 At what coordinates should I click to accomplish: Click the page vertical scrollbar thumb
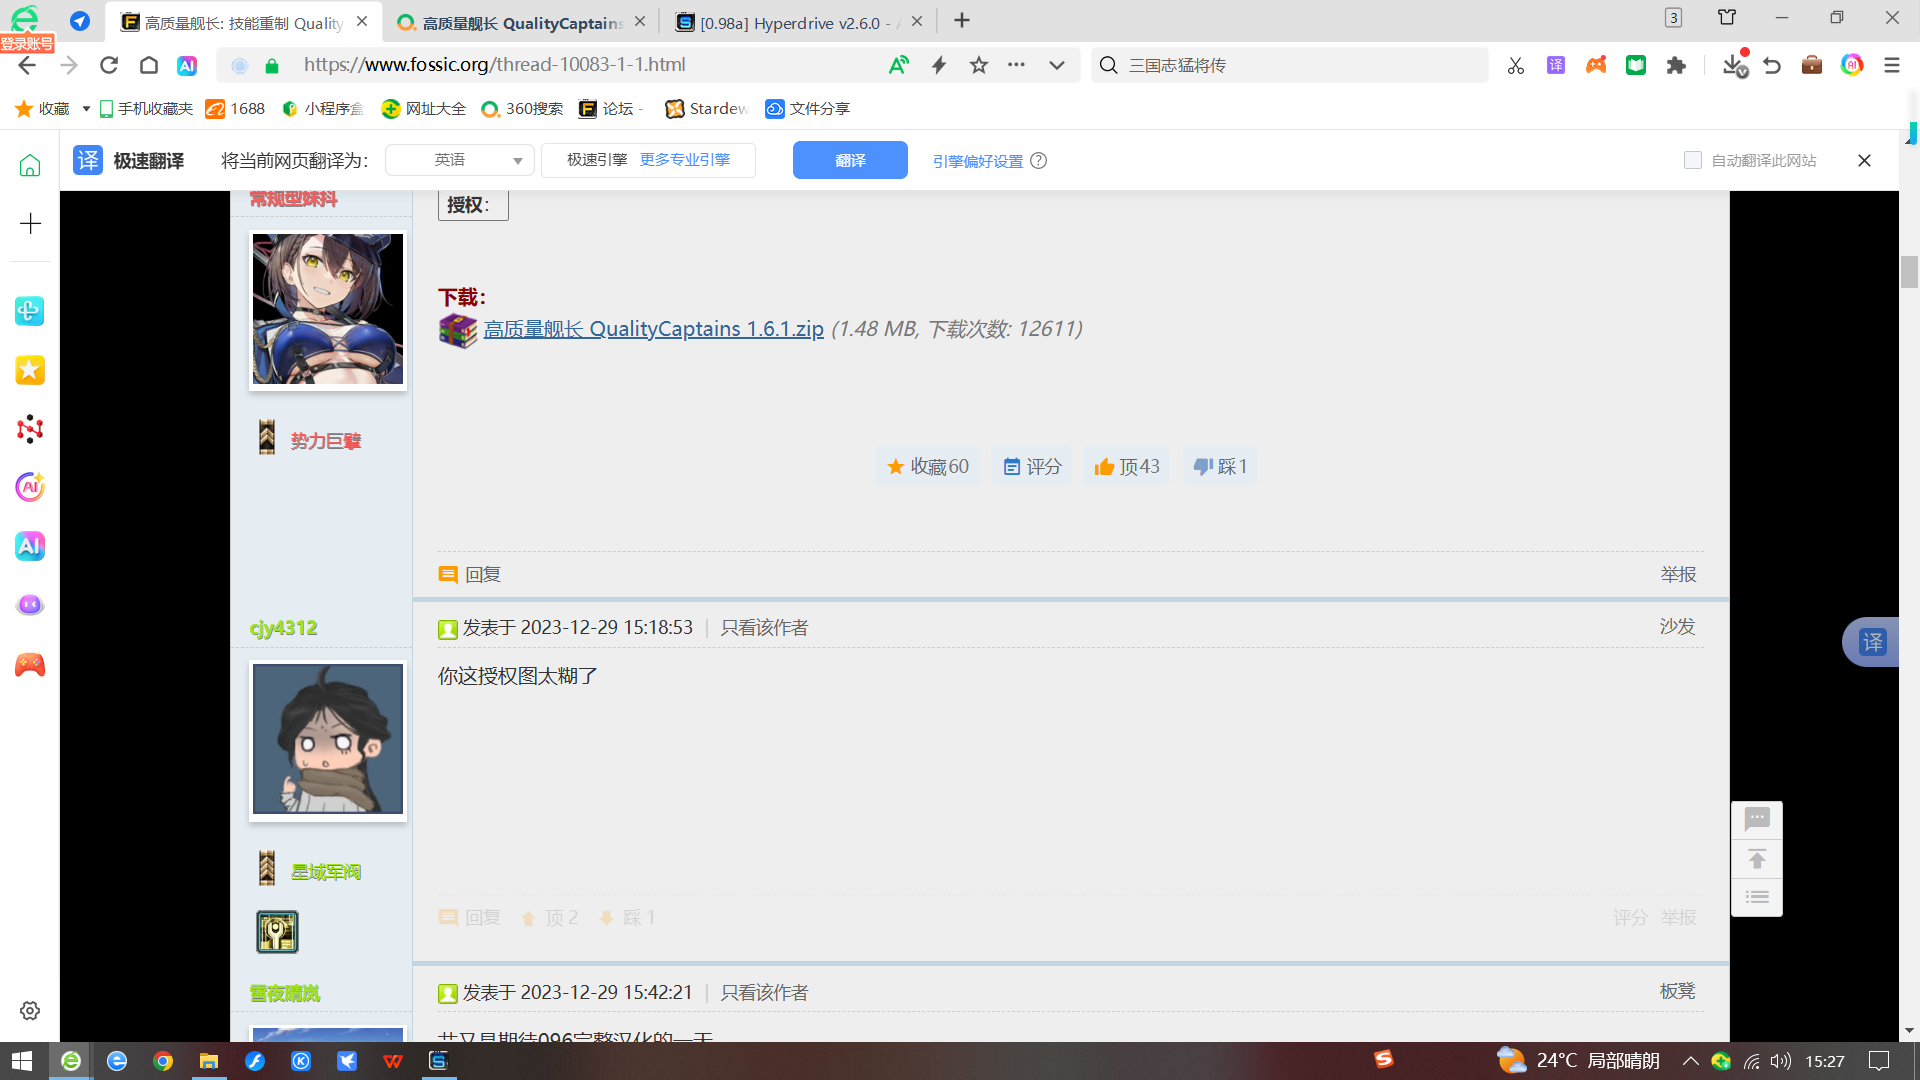point(1908,272)
